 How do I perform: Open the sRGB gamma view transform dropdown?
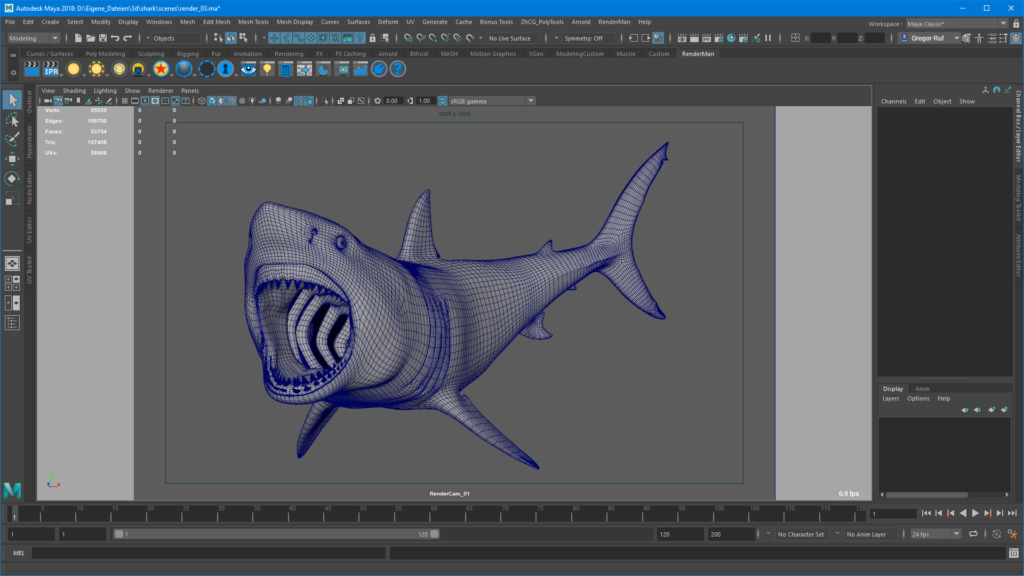492,101
